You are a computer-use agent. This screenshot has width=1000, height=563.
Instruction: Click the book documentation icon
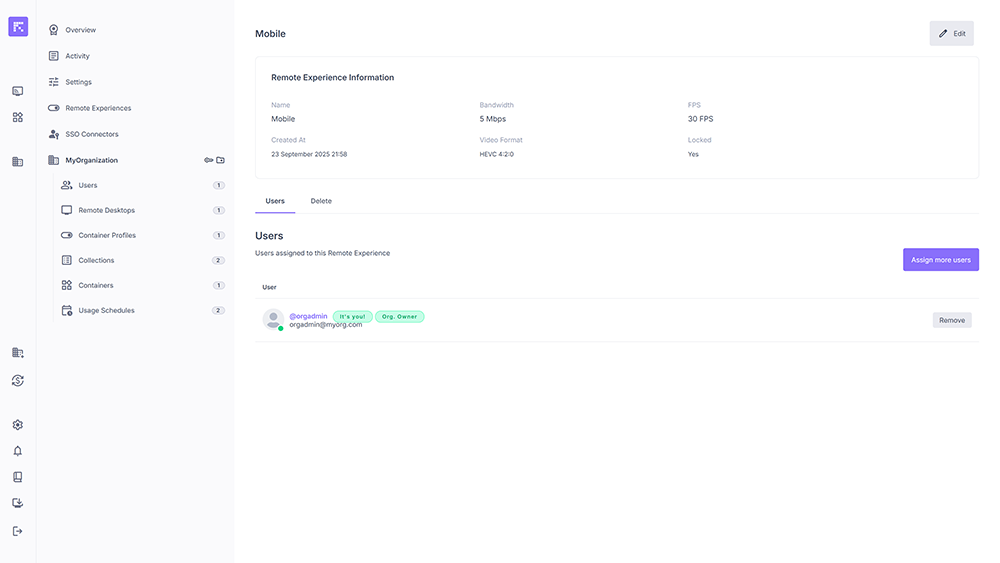(18, 477)
